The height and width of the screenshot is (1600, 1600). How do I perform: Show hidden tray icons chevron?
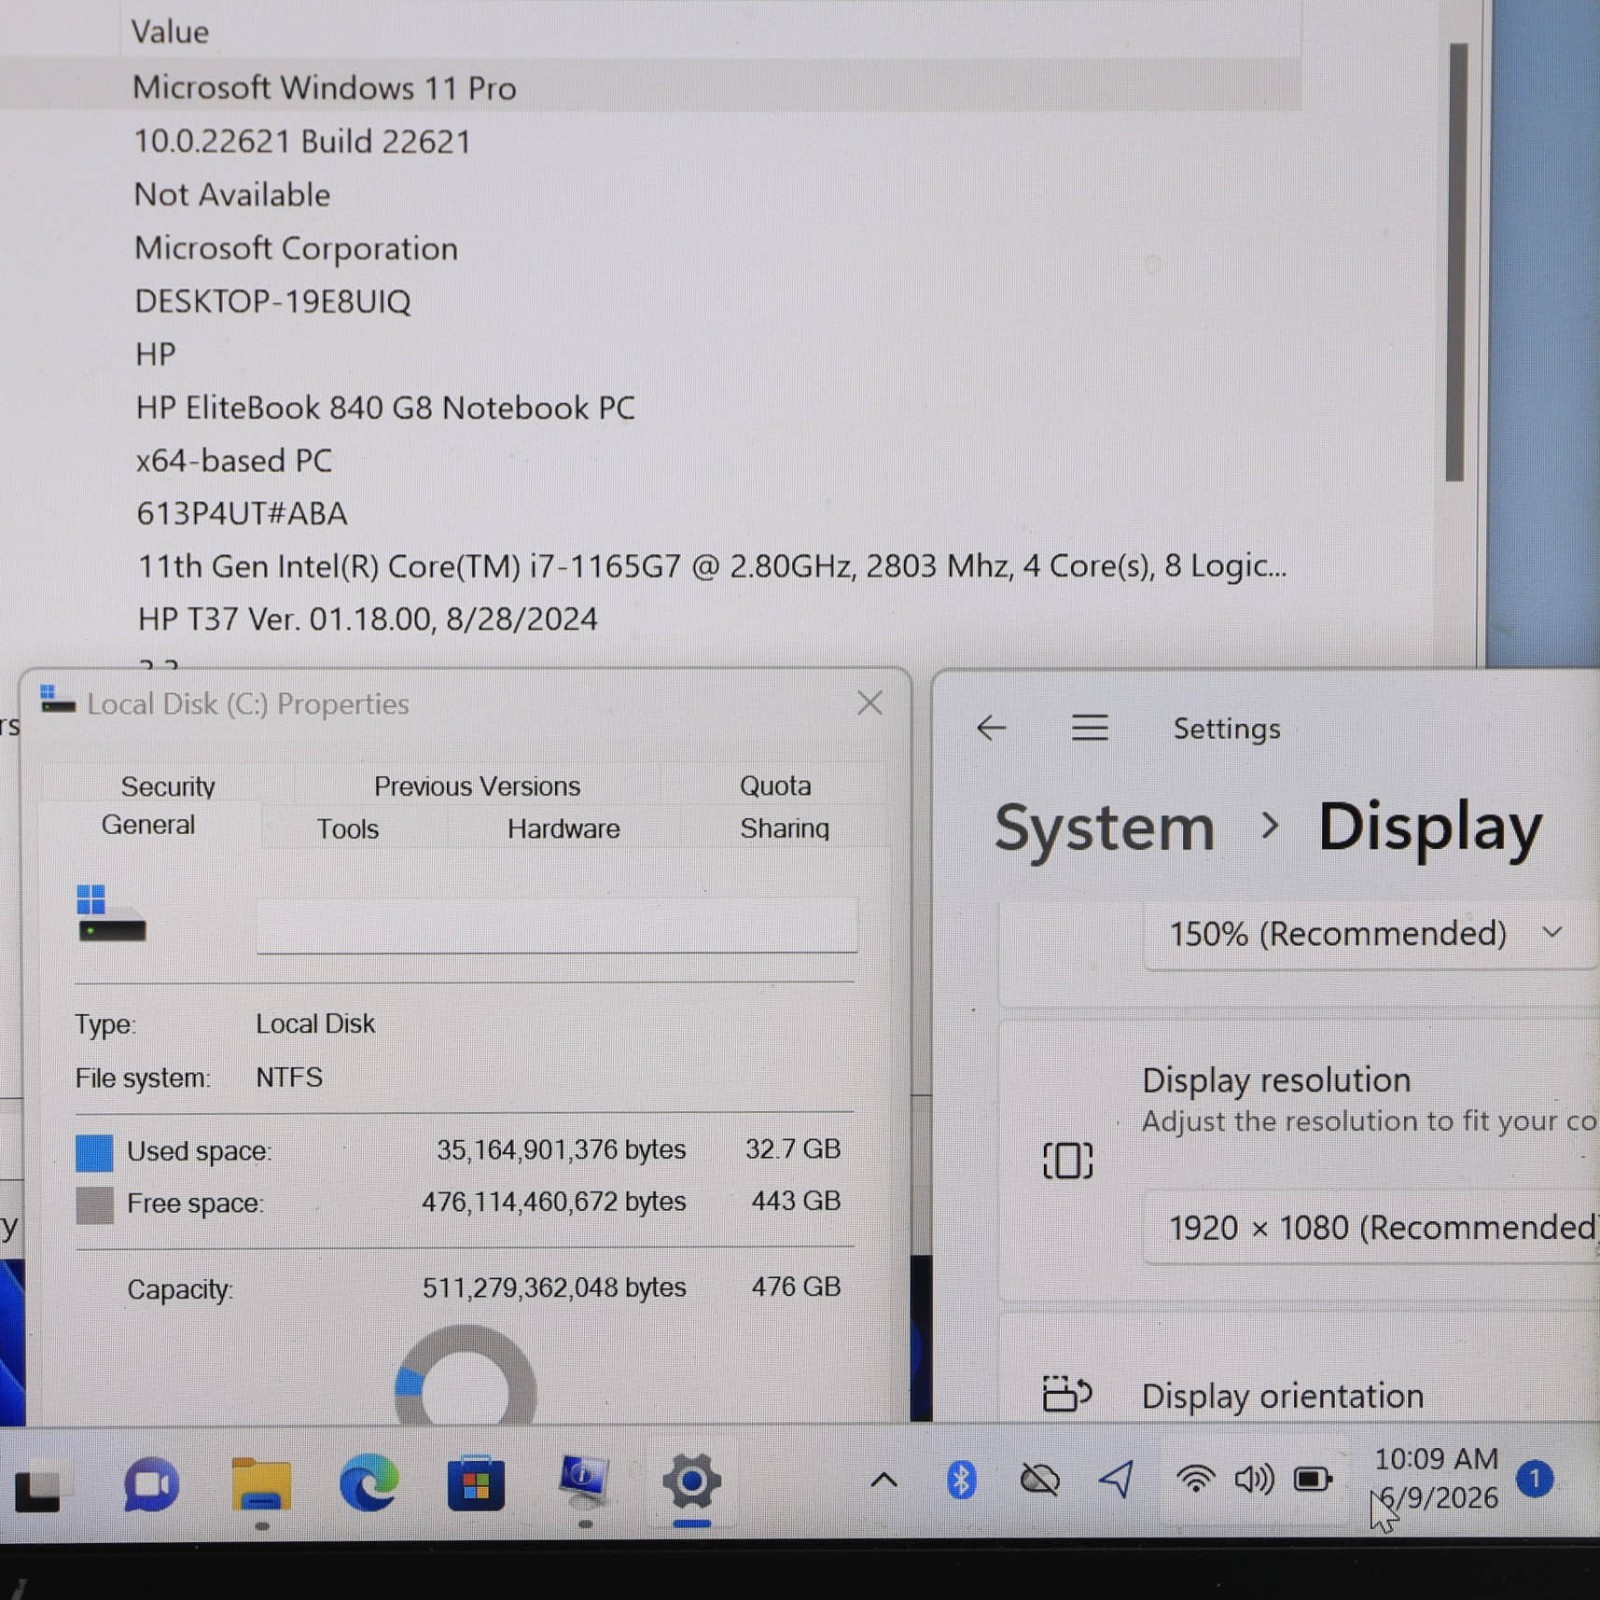click(x=884, y=1480)
